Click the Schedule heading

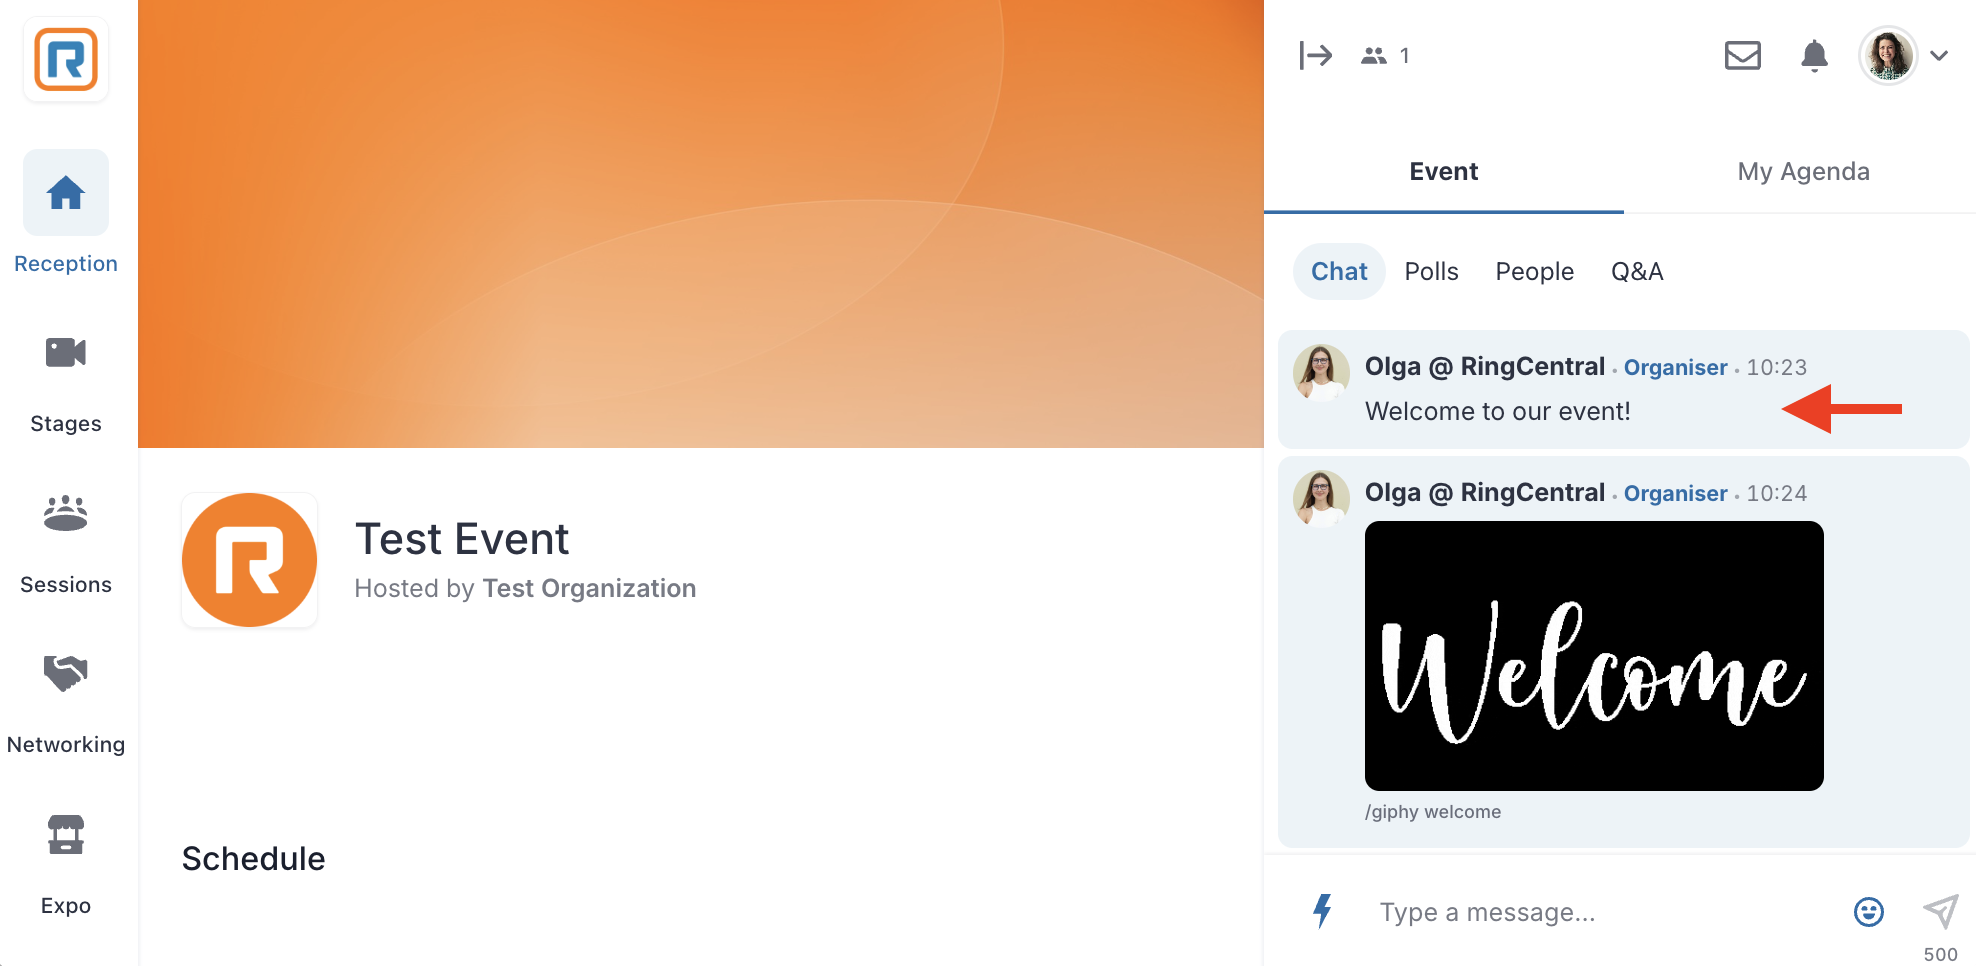tap(253, 859)
